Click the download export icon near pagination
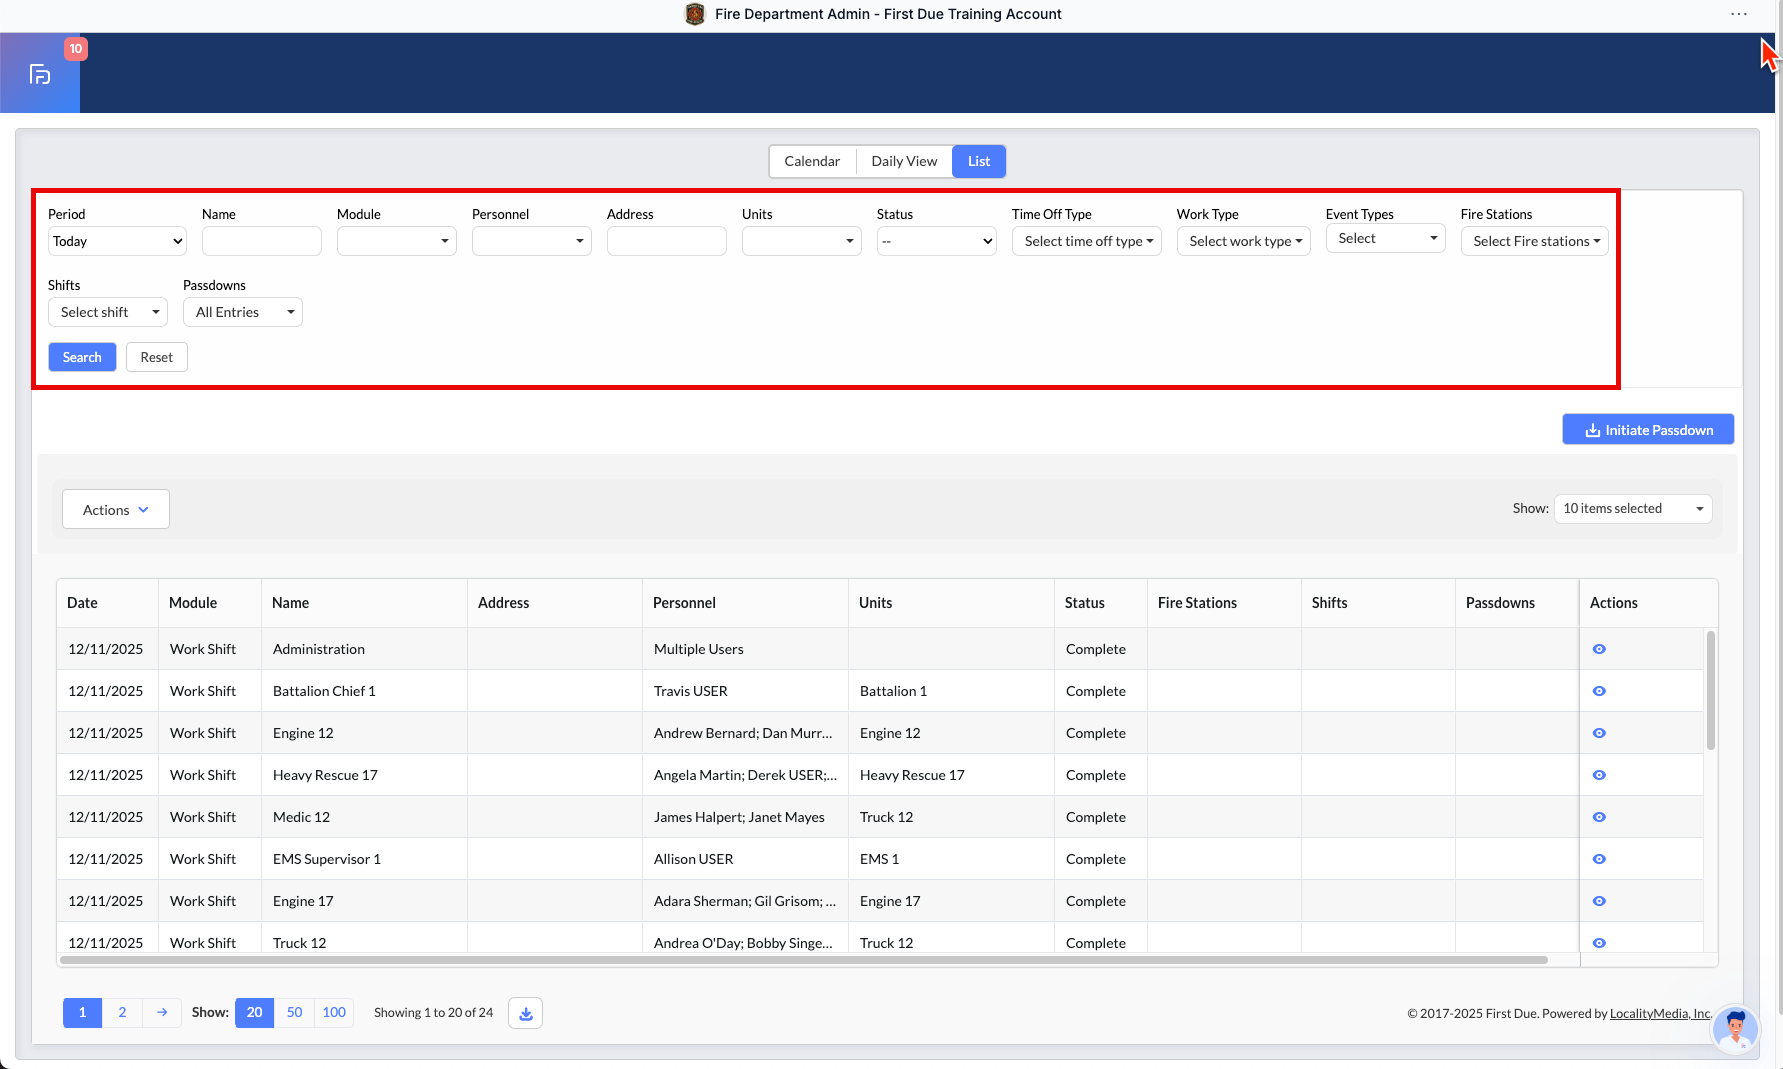 coord(525,1013)
